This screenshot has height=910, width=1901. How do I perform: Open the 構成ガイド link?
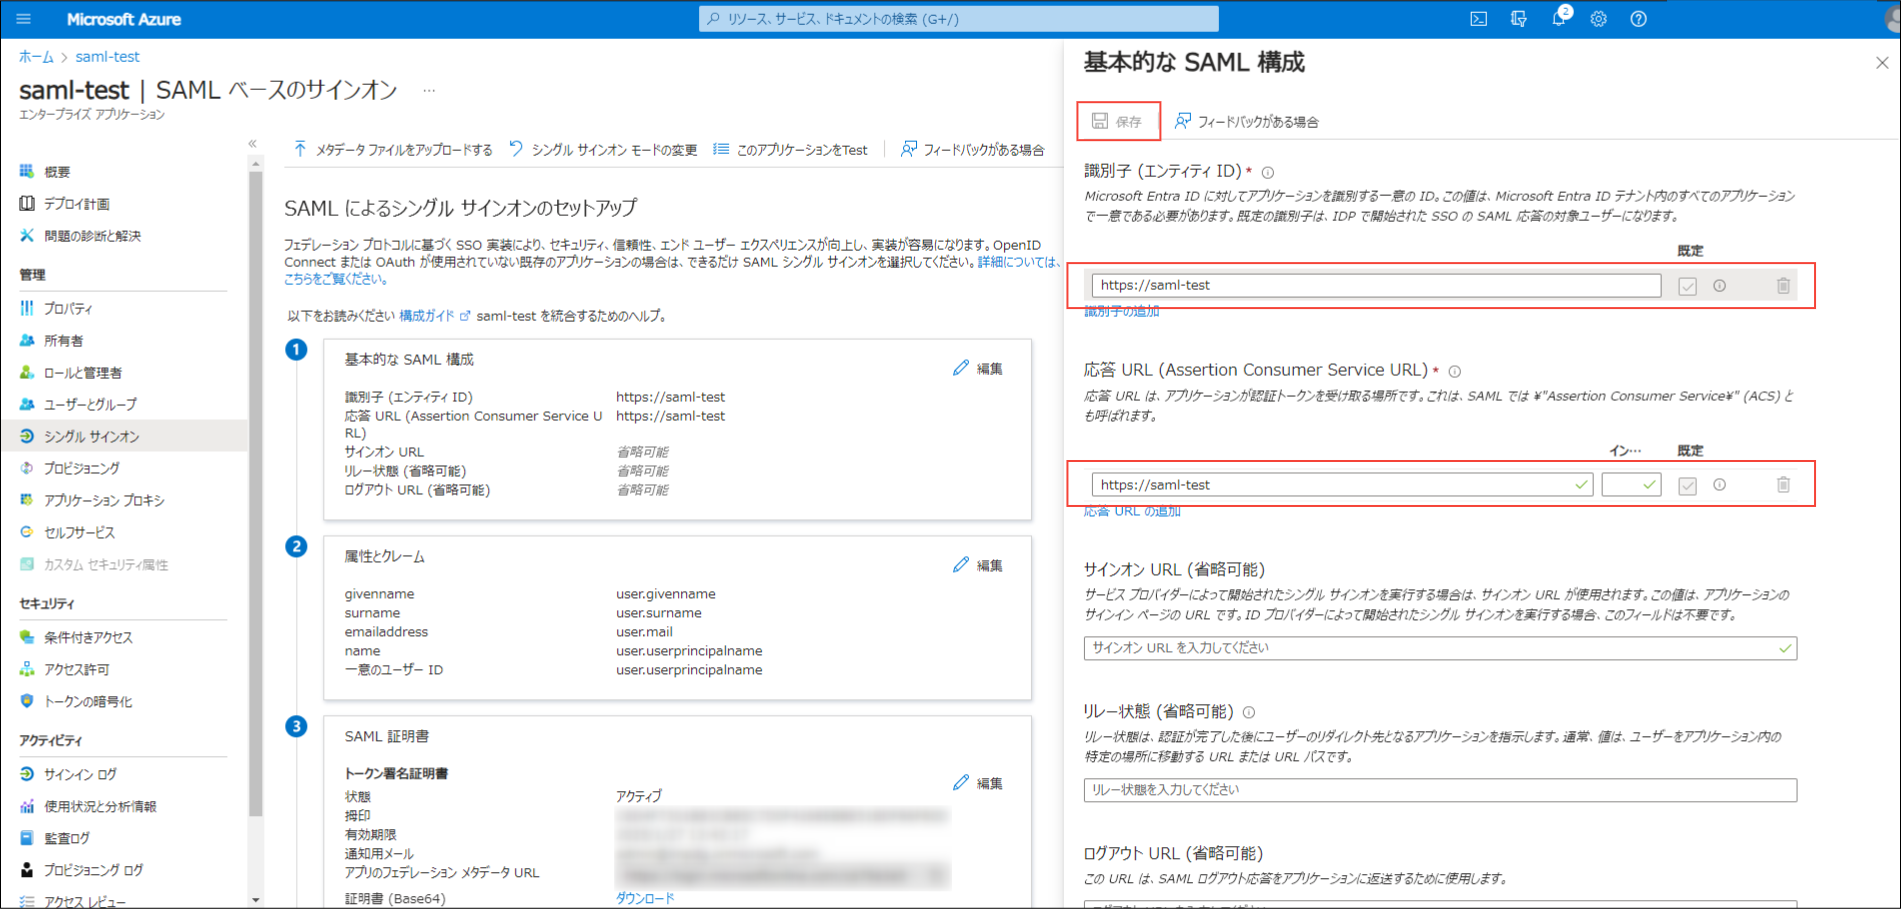tap(434, 316)
